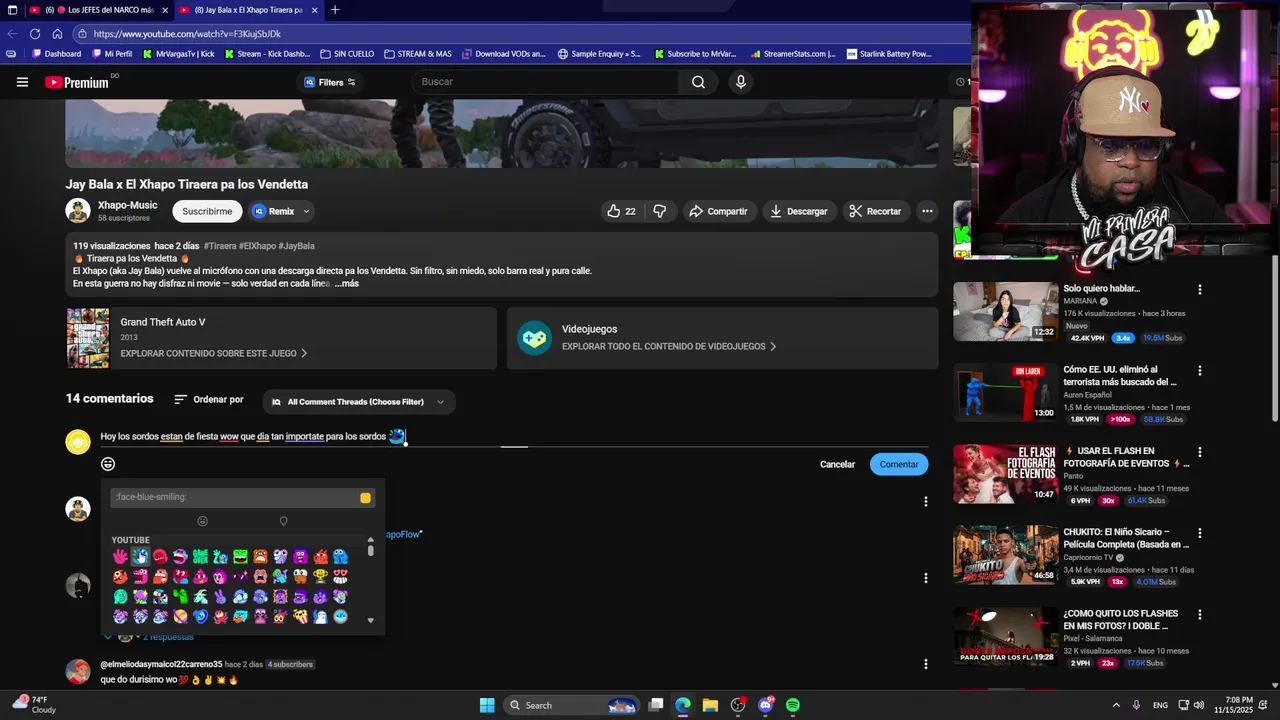Open a new browser tab
Viewport: 1280px width, 720px height.
pos(335,10)
